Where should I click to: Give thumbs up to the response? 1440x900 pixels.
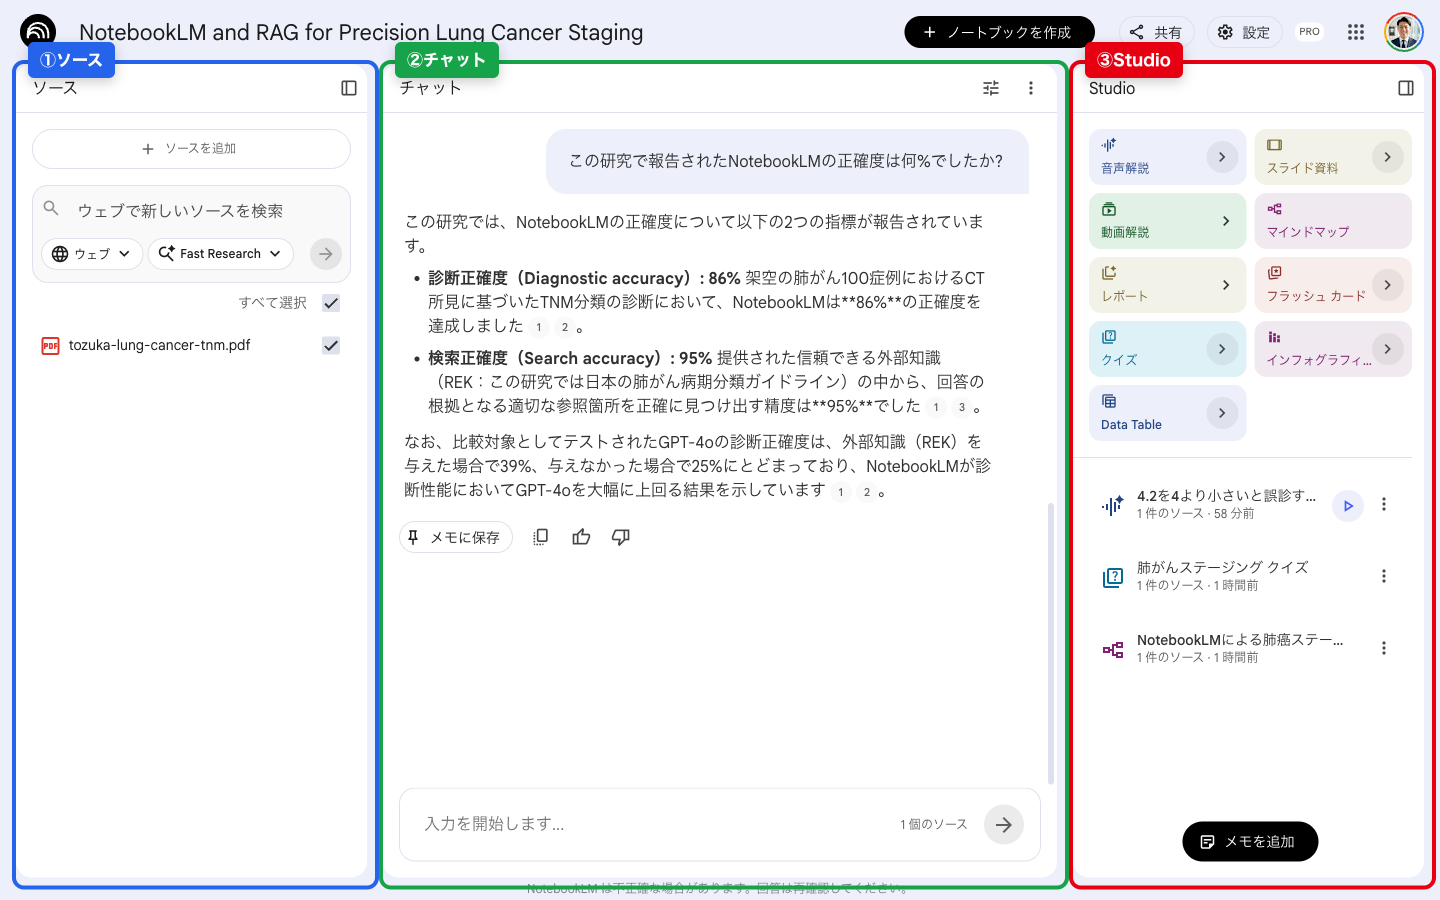tap(581, 537)
